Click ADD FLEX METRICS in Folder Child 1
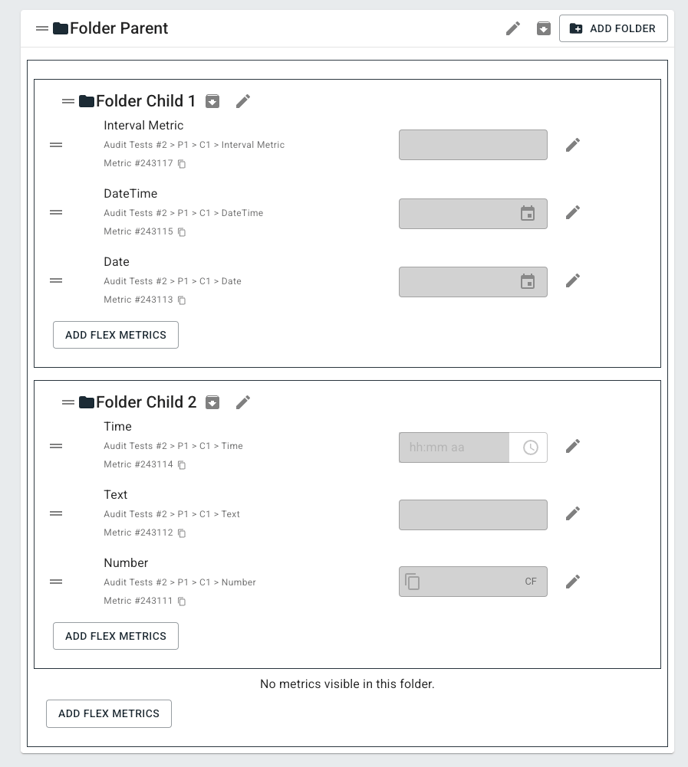This screenshot has height=767, width=688. point(116,335)
